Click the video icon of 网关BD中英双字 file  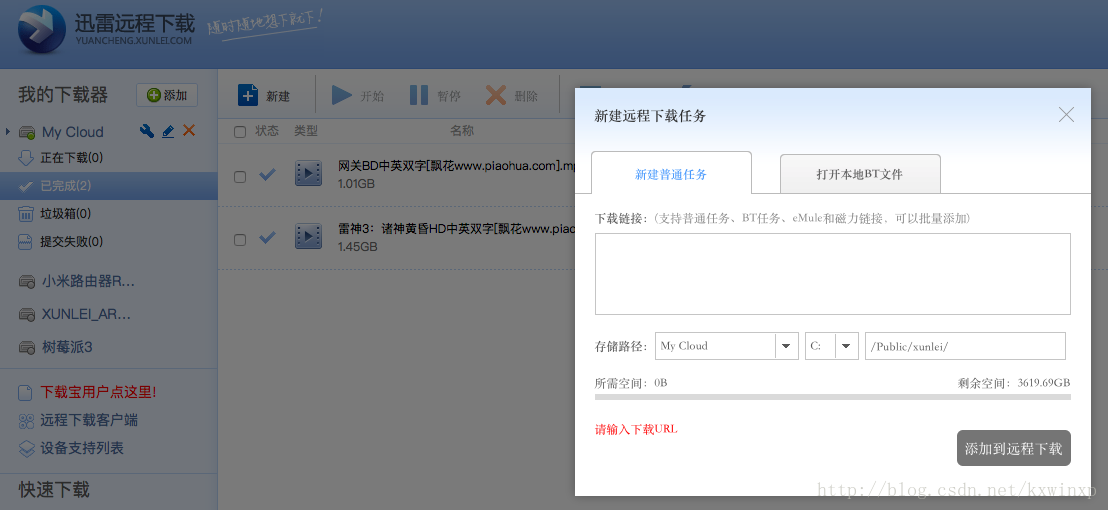coord(308,173)
